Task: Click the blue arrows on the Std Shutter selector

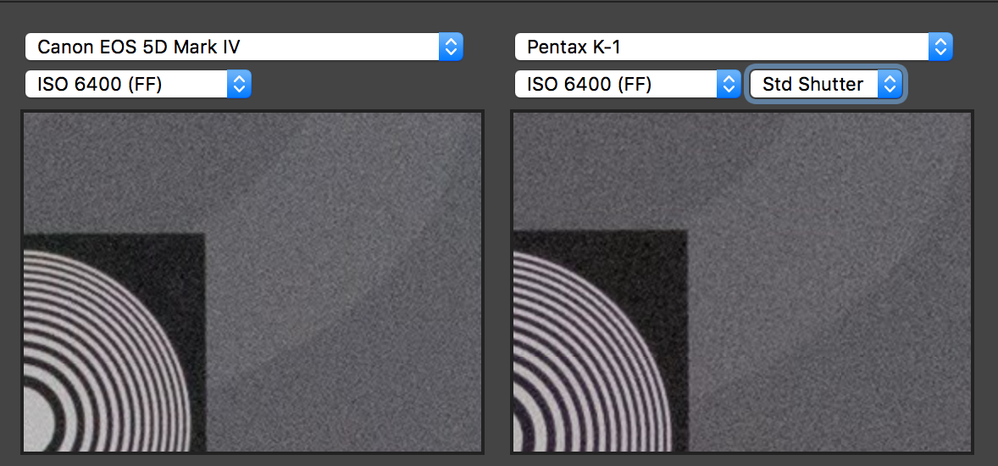Action: [890, 84]
